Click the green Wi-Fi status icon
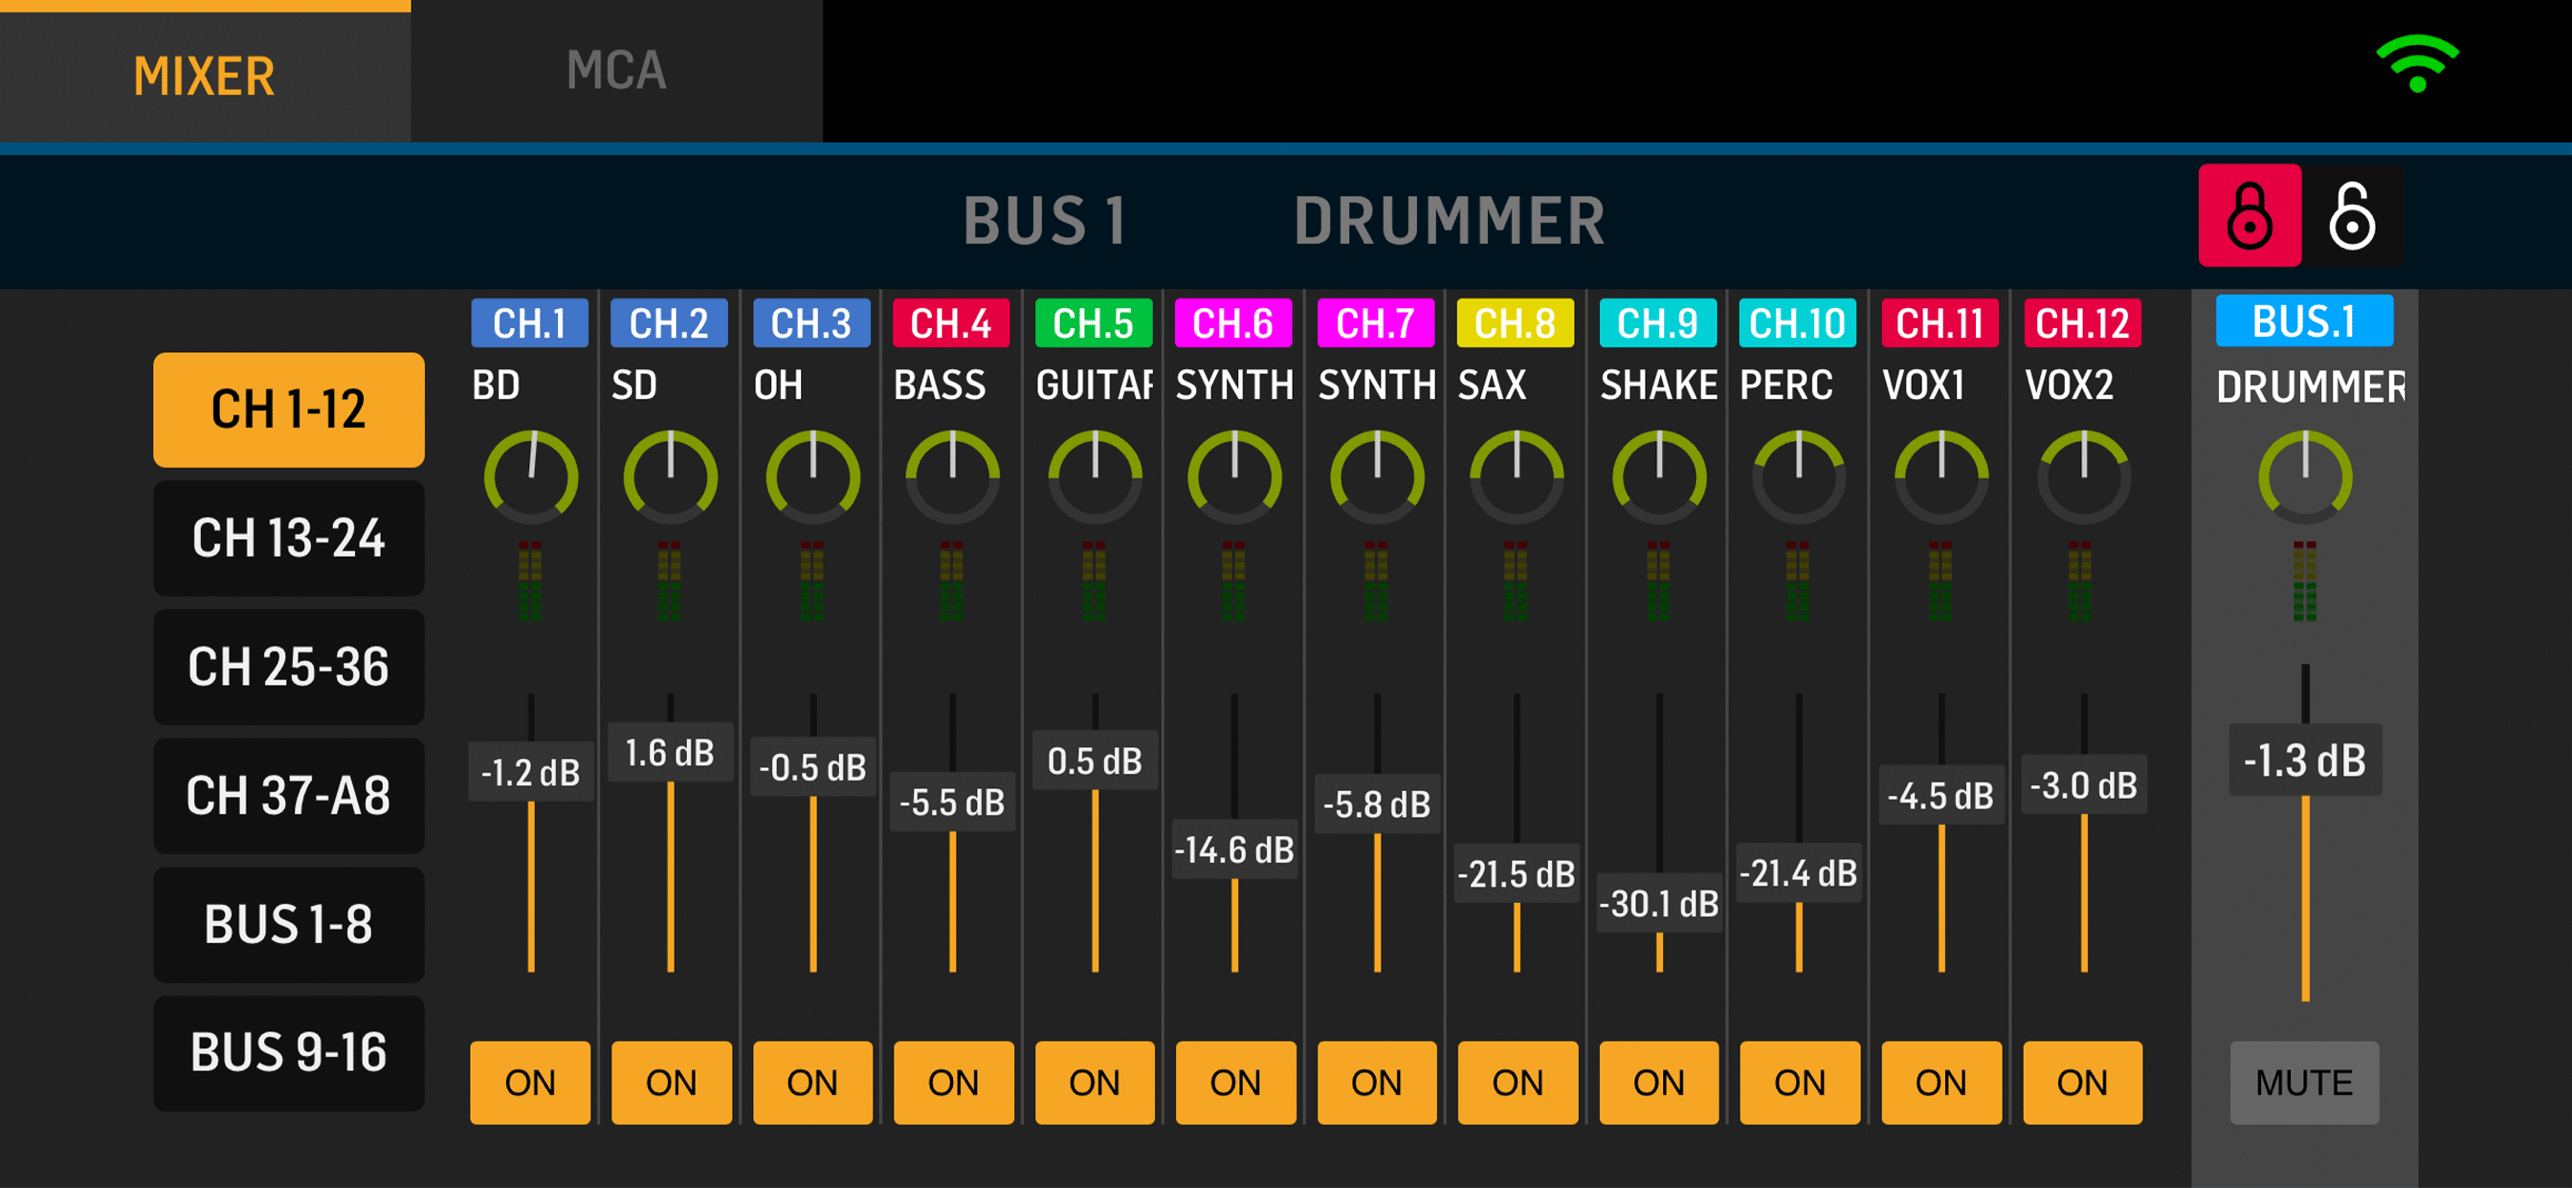 (2417, 65)
